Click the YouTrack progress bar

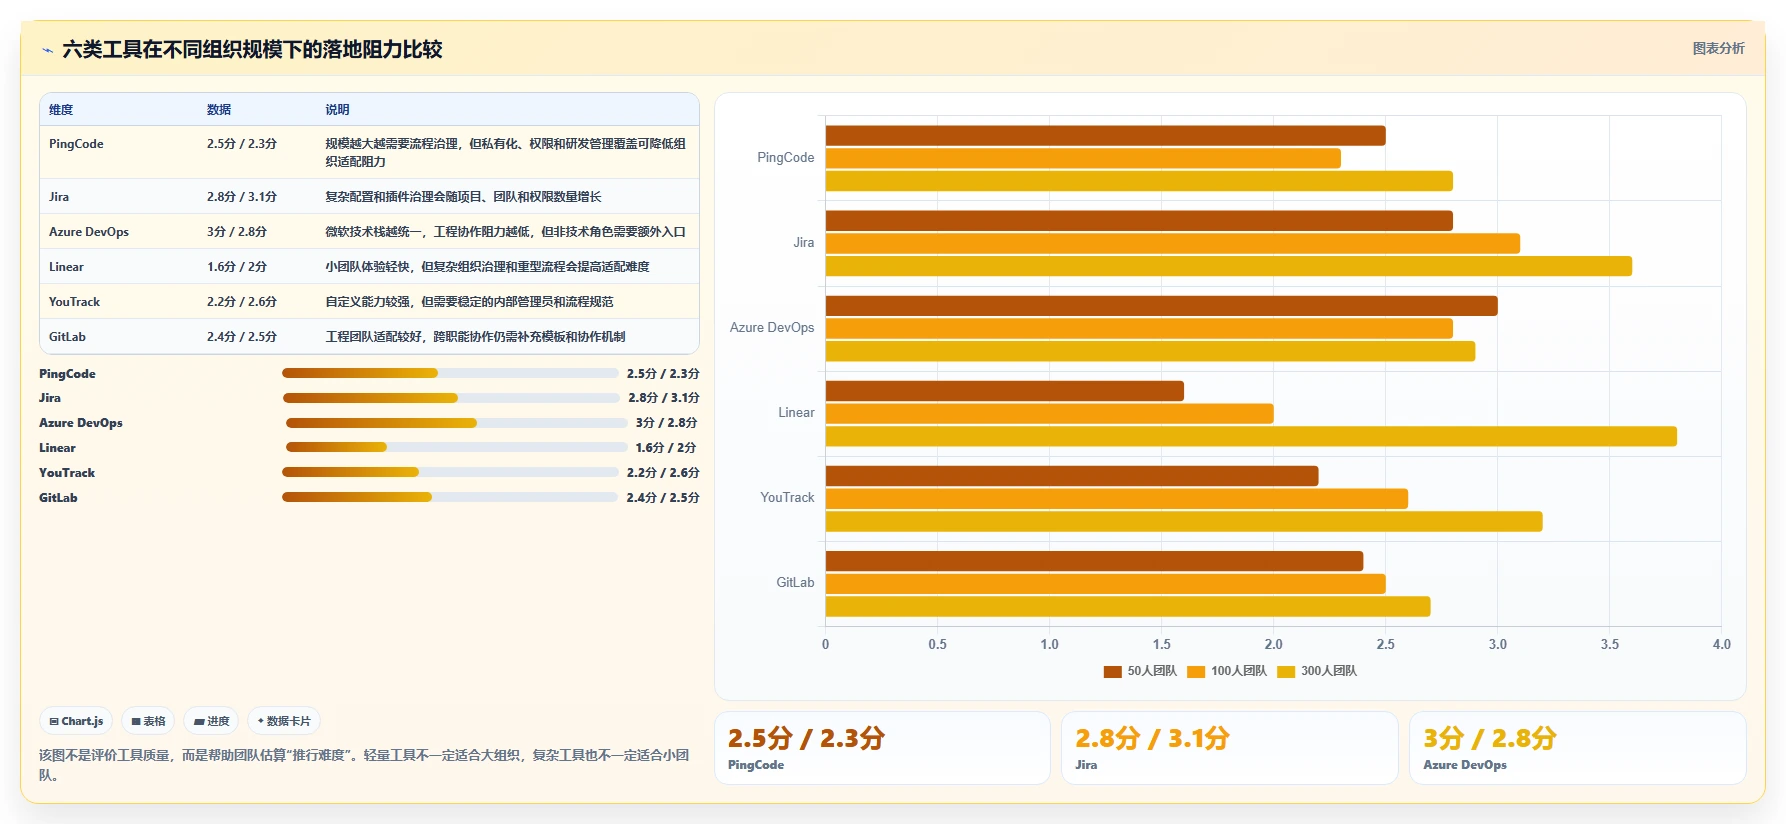450,472
